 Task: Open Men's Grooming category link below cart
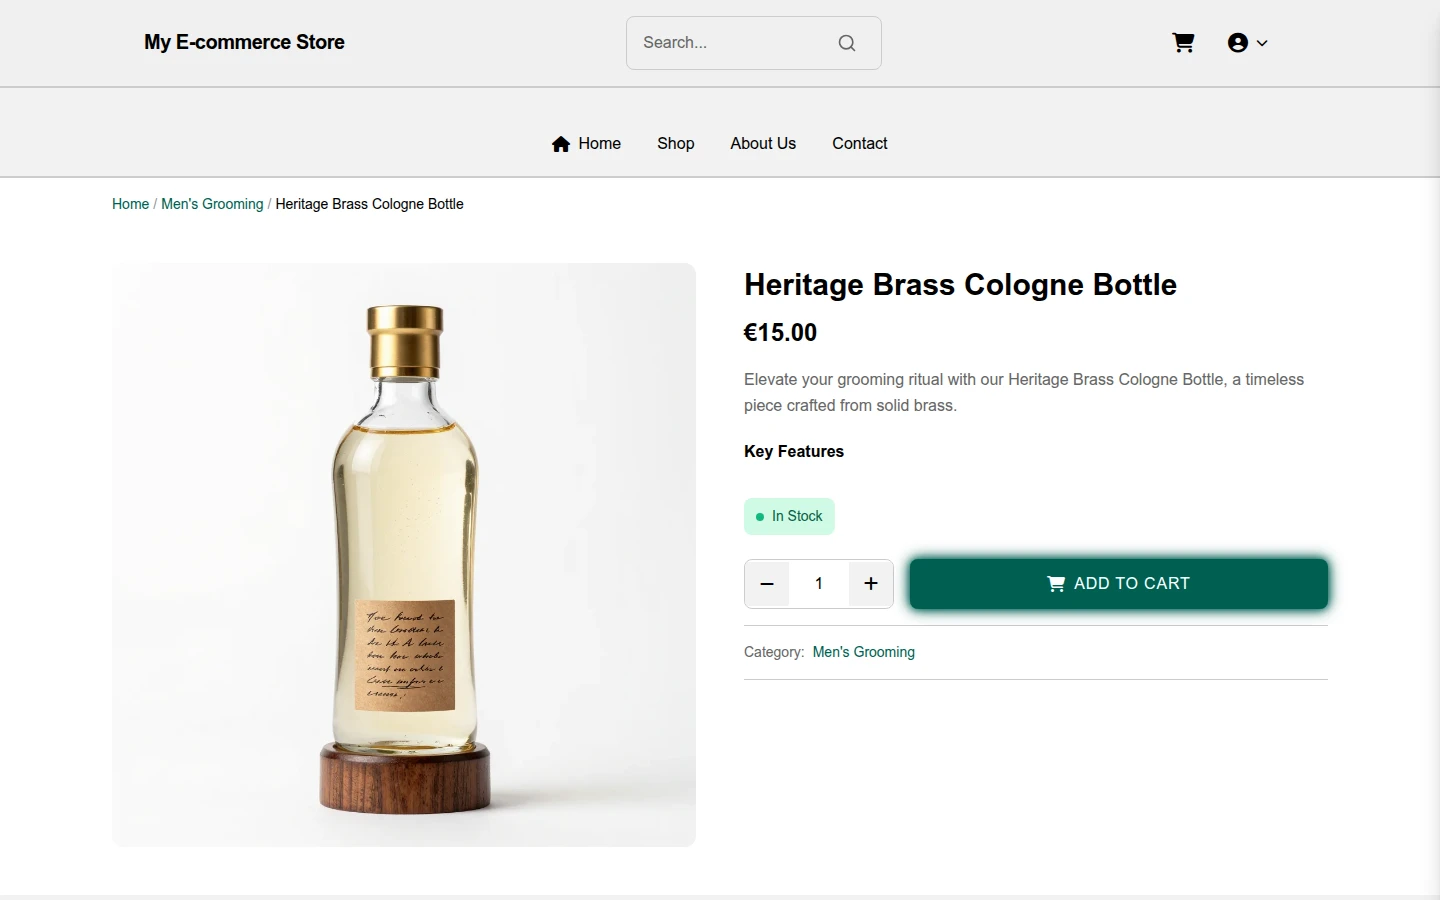(864, 652)
